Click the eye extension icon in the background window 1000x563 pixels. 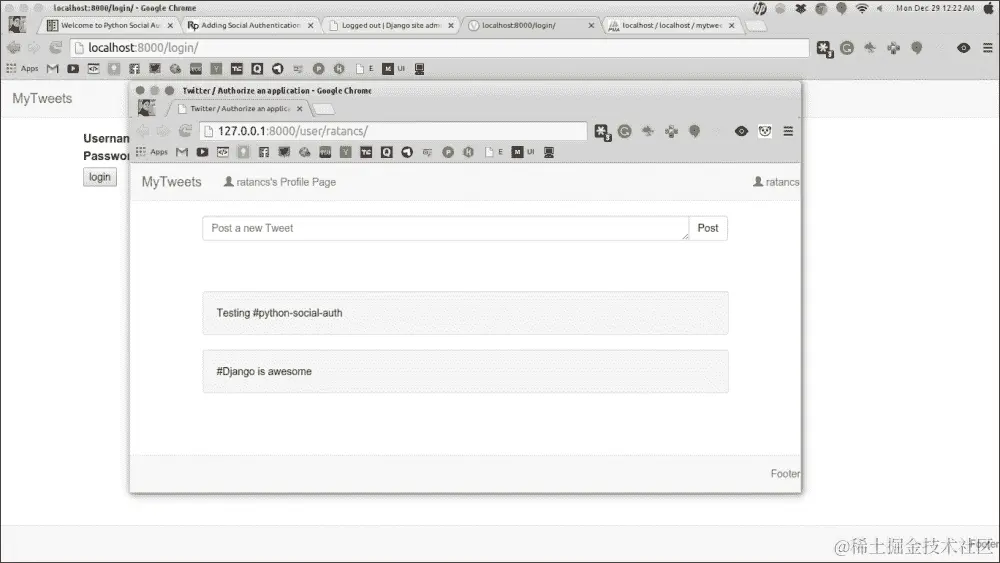[x=964, y=47]
